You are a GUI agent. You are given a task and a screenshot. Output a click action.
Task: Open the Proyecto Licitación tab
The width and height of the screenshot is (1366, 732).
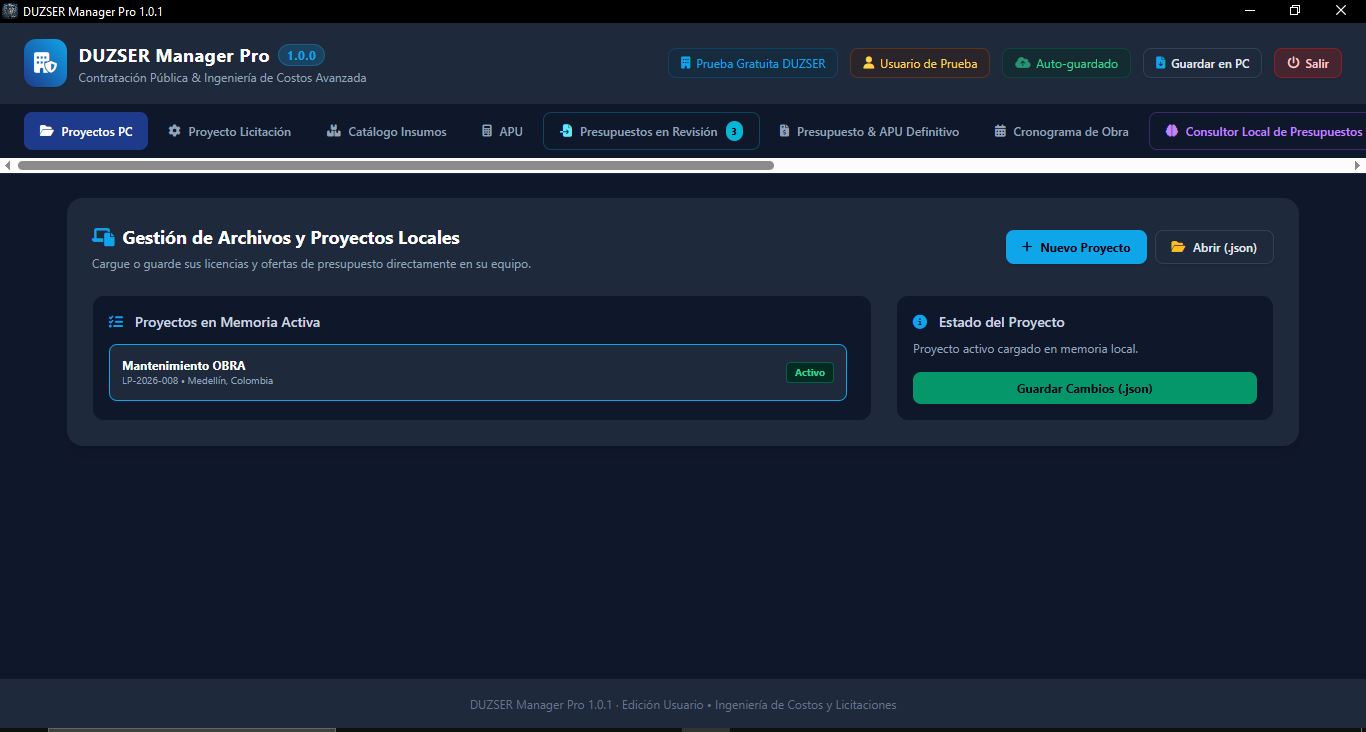[230, 131]
